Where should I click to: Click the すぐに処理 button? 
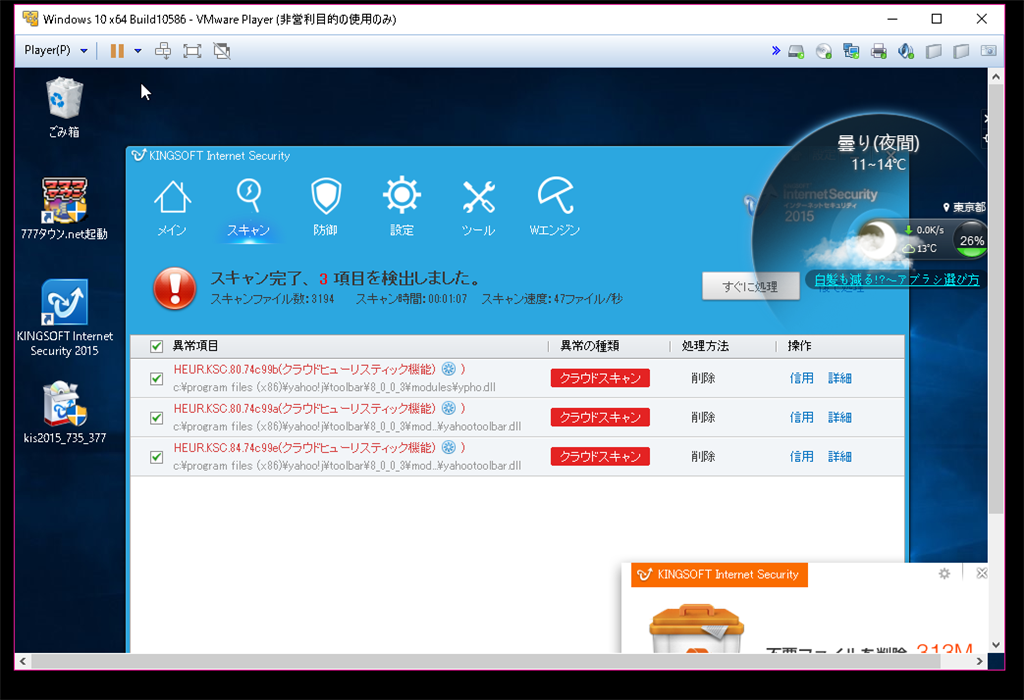(750, 286)
